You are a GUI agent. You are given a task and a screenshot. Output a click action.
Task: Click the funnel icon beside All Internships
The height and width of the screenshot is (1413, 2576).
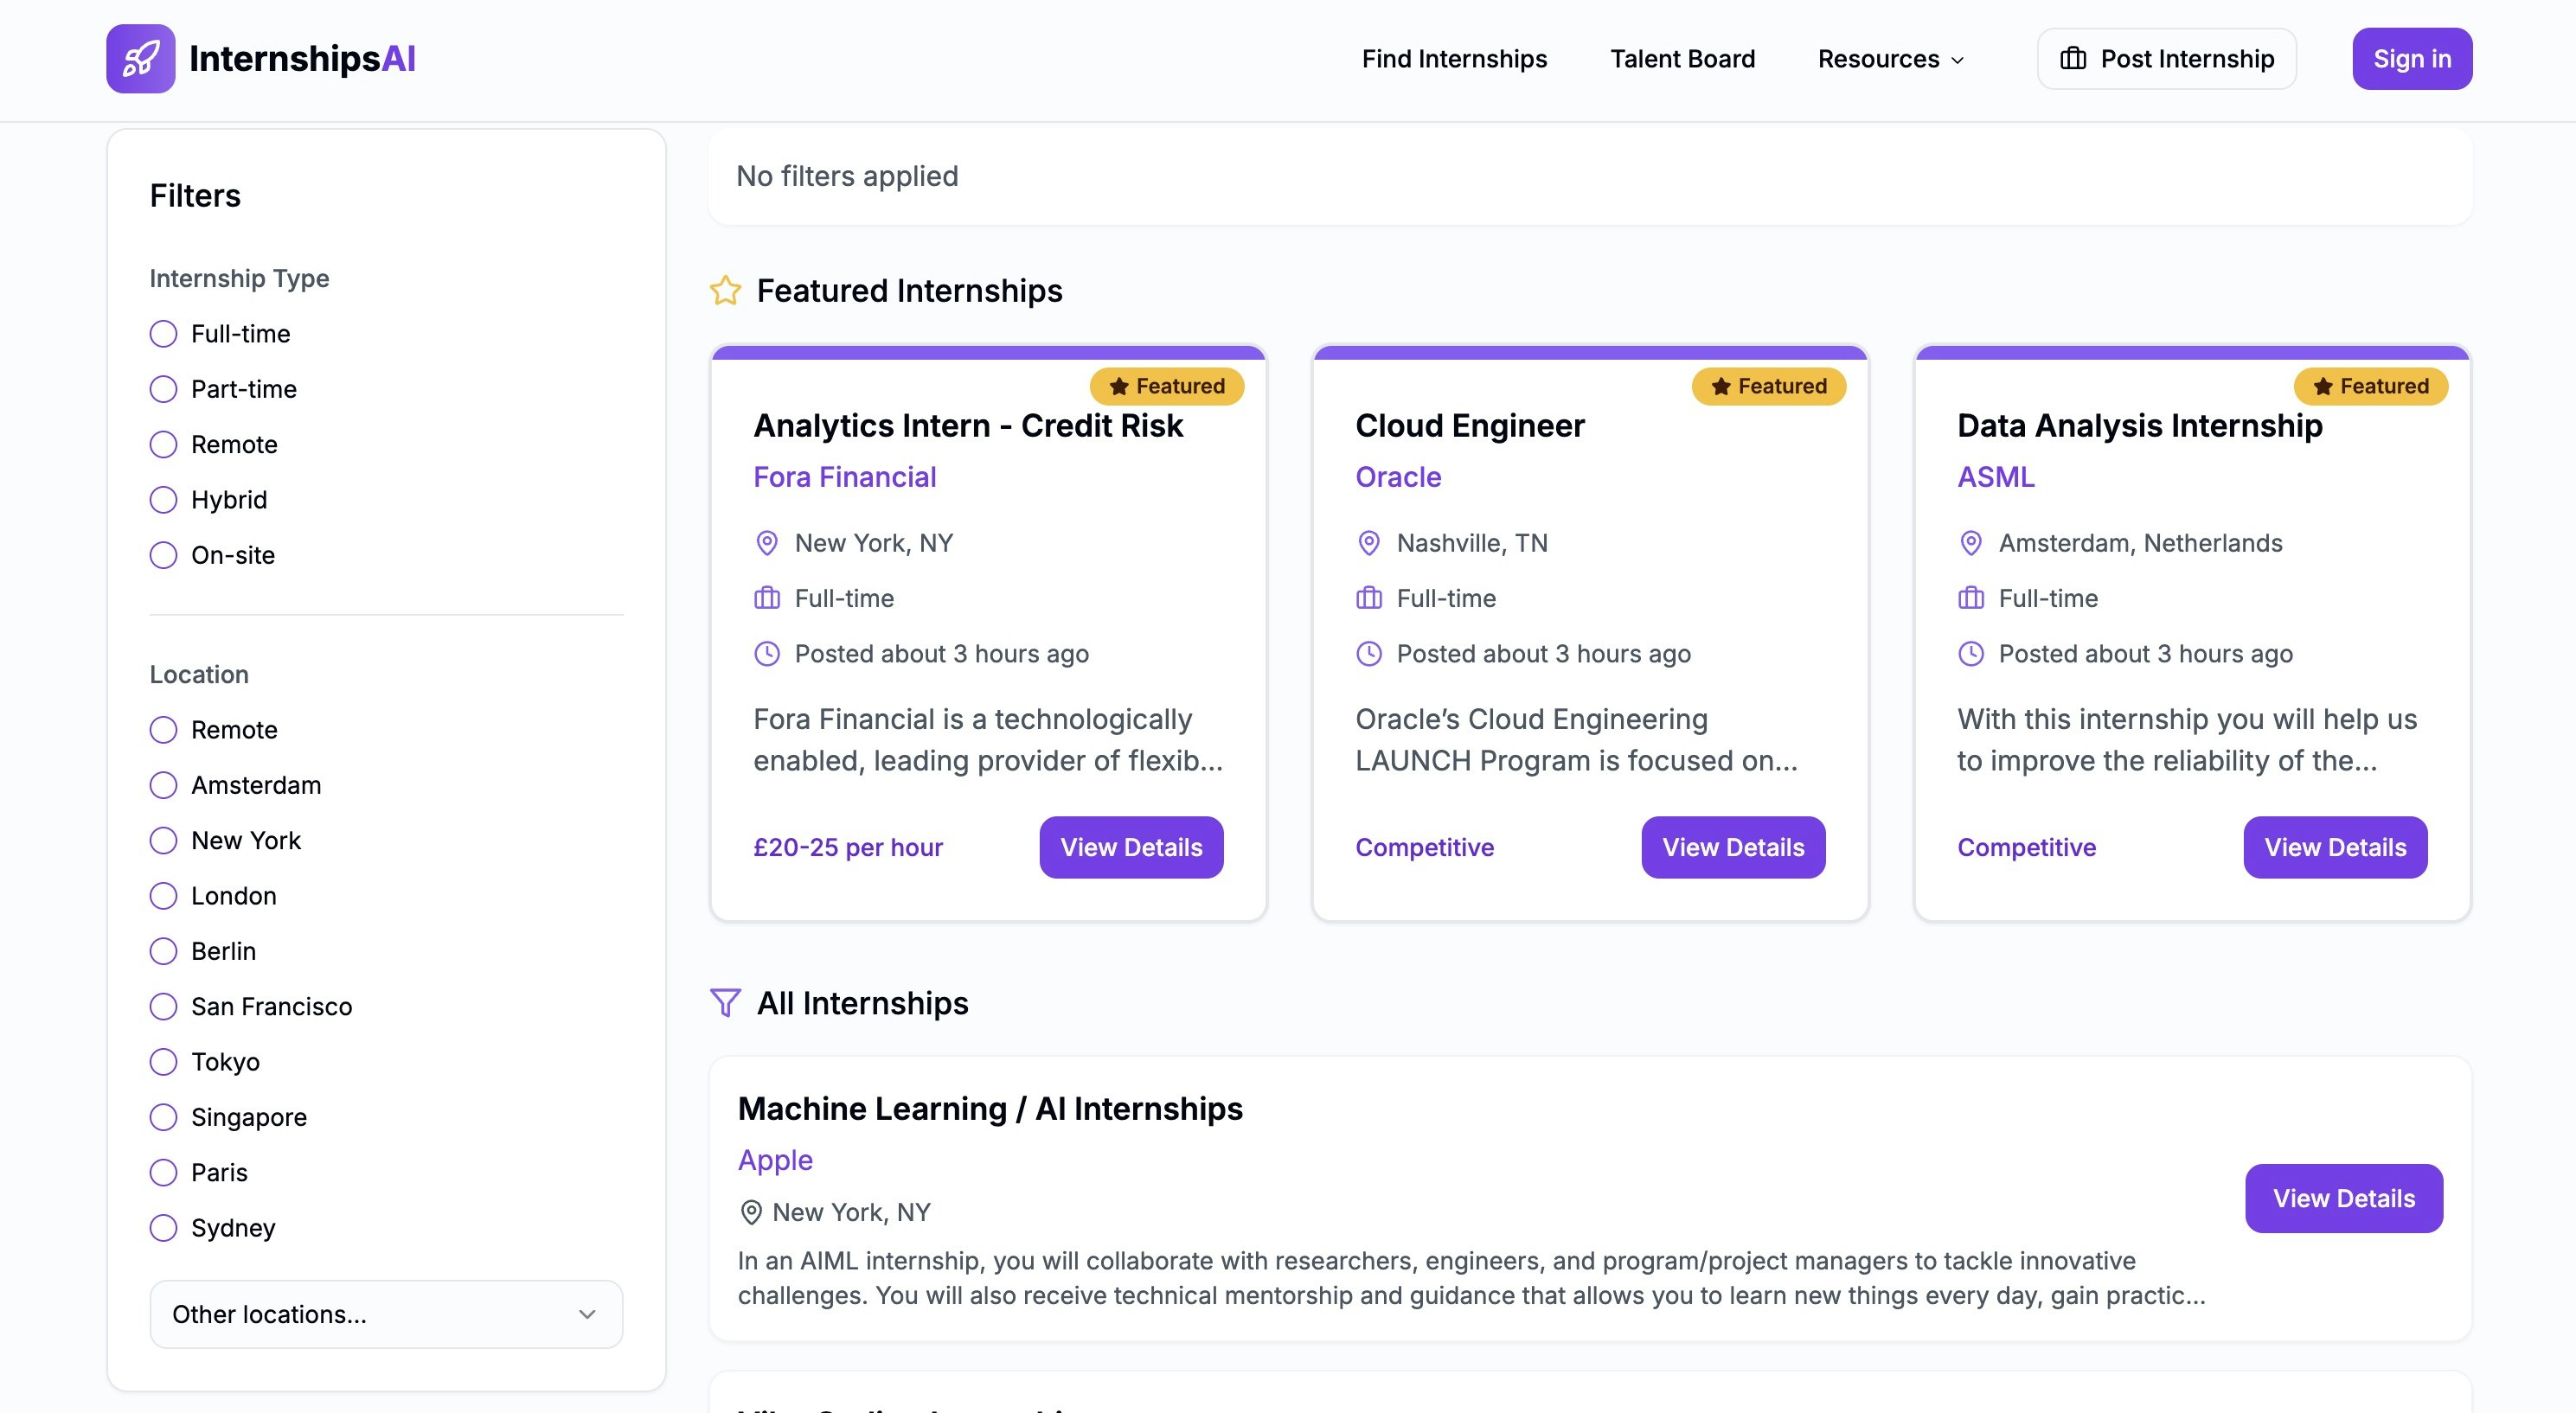click(725, 1002)
